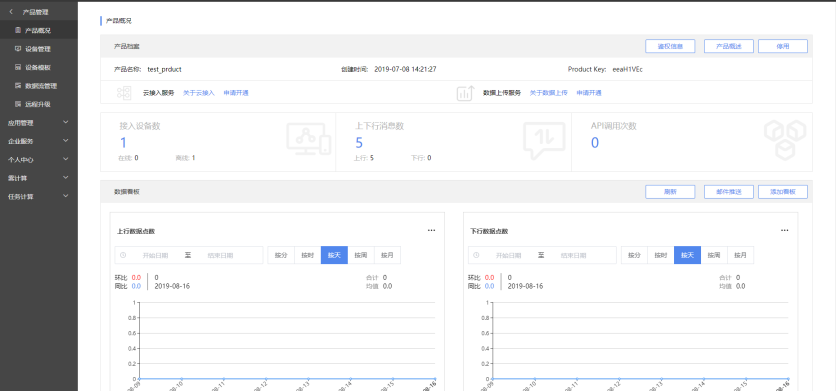Select 按分 for 下行数据点数 chart
The width and height of the screenshot is (836, 391).
coord(634,255)
